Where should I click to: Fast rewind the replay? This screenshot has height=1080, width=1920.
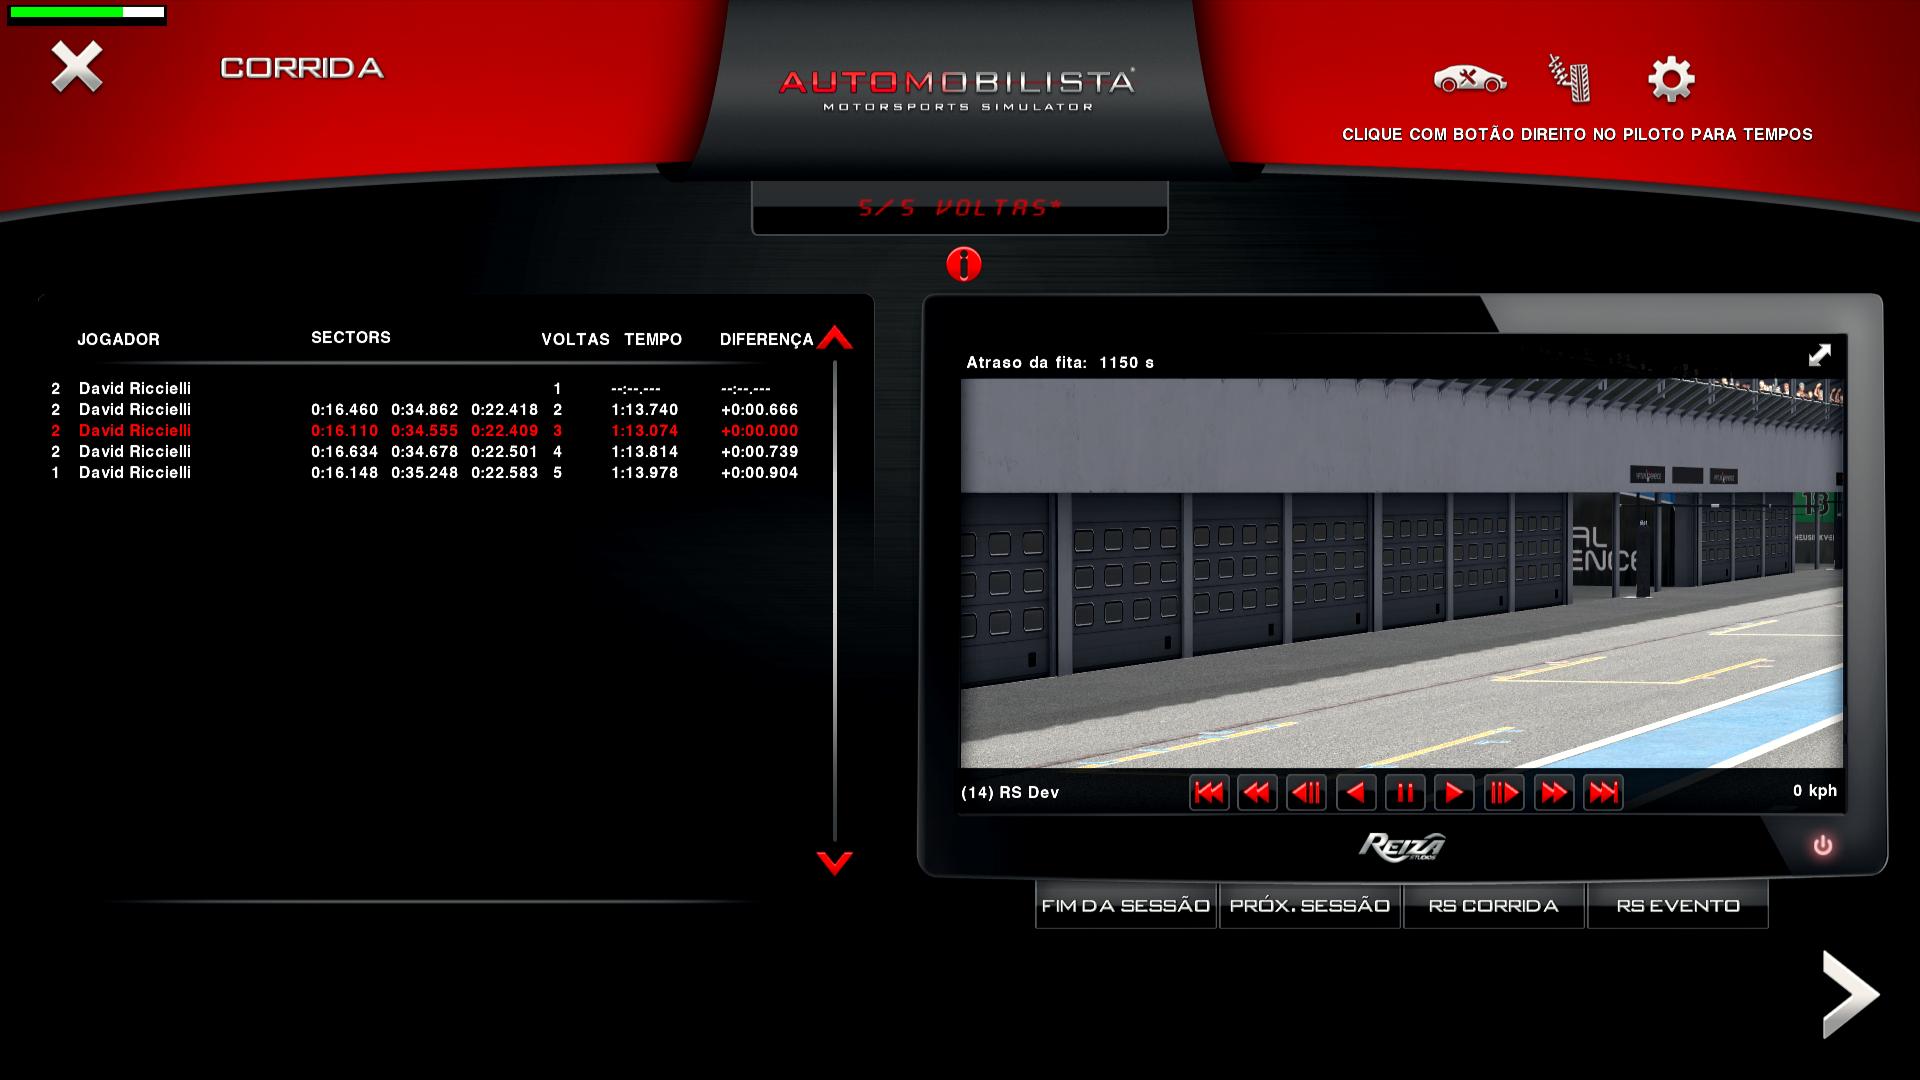pos(1257,793)
